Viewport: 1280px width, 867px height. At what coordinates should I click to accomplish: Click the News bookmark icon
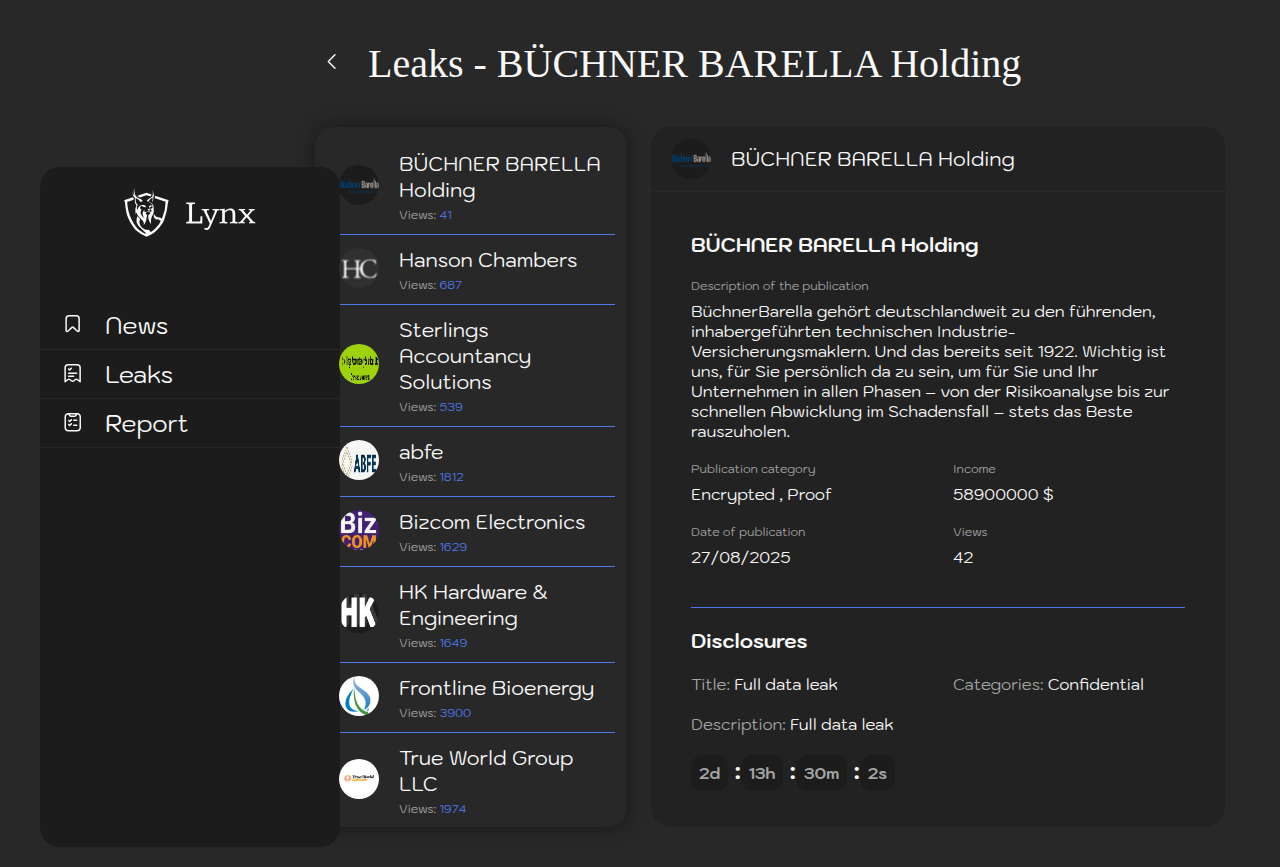pyautogui.click(x=72, y=324)
